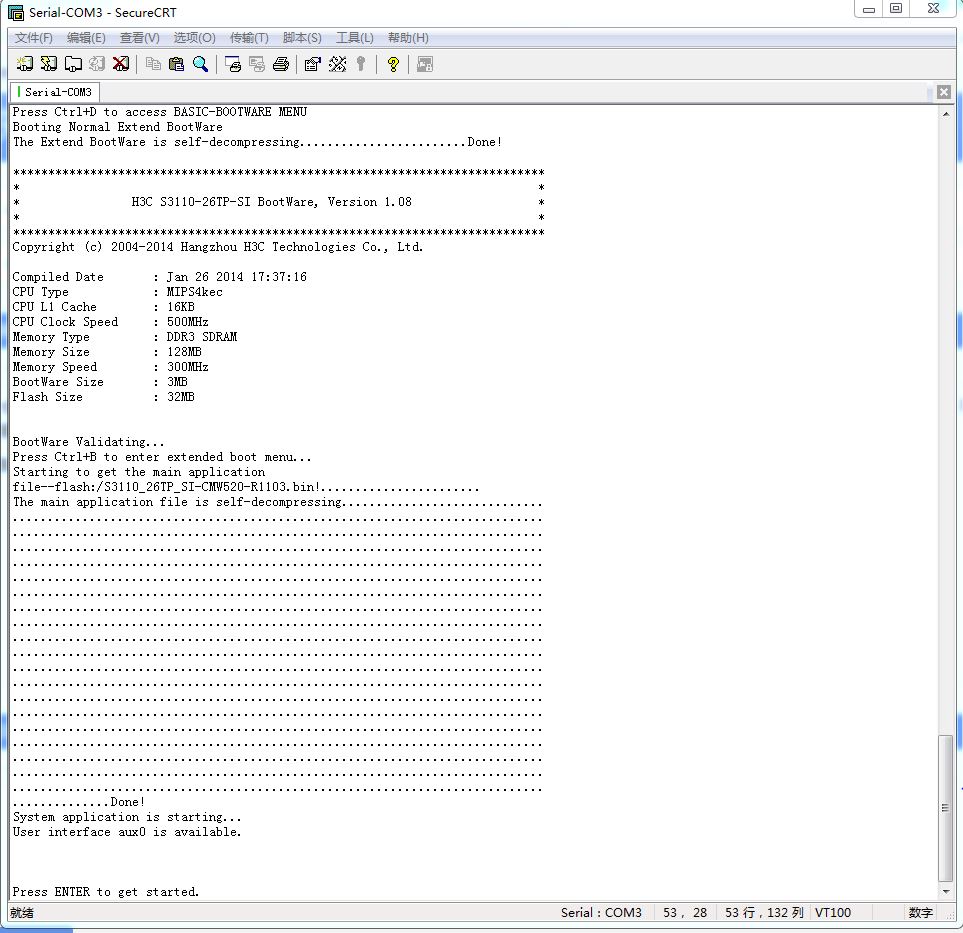Click the grayed key agent icon

click(361, 64)
